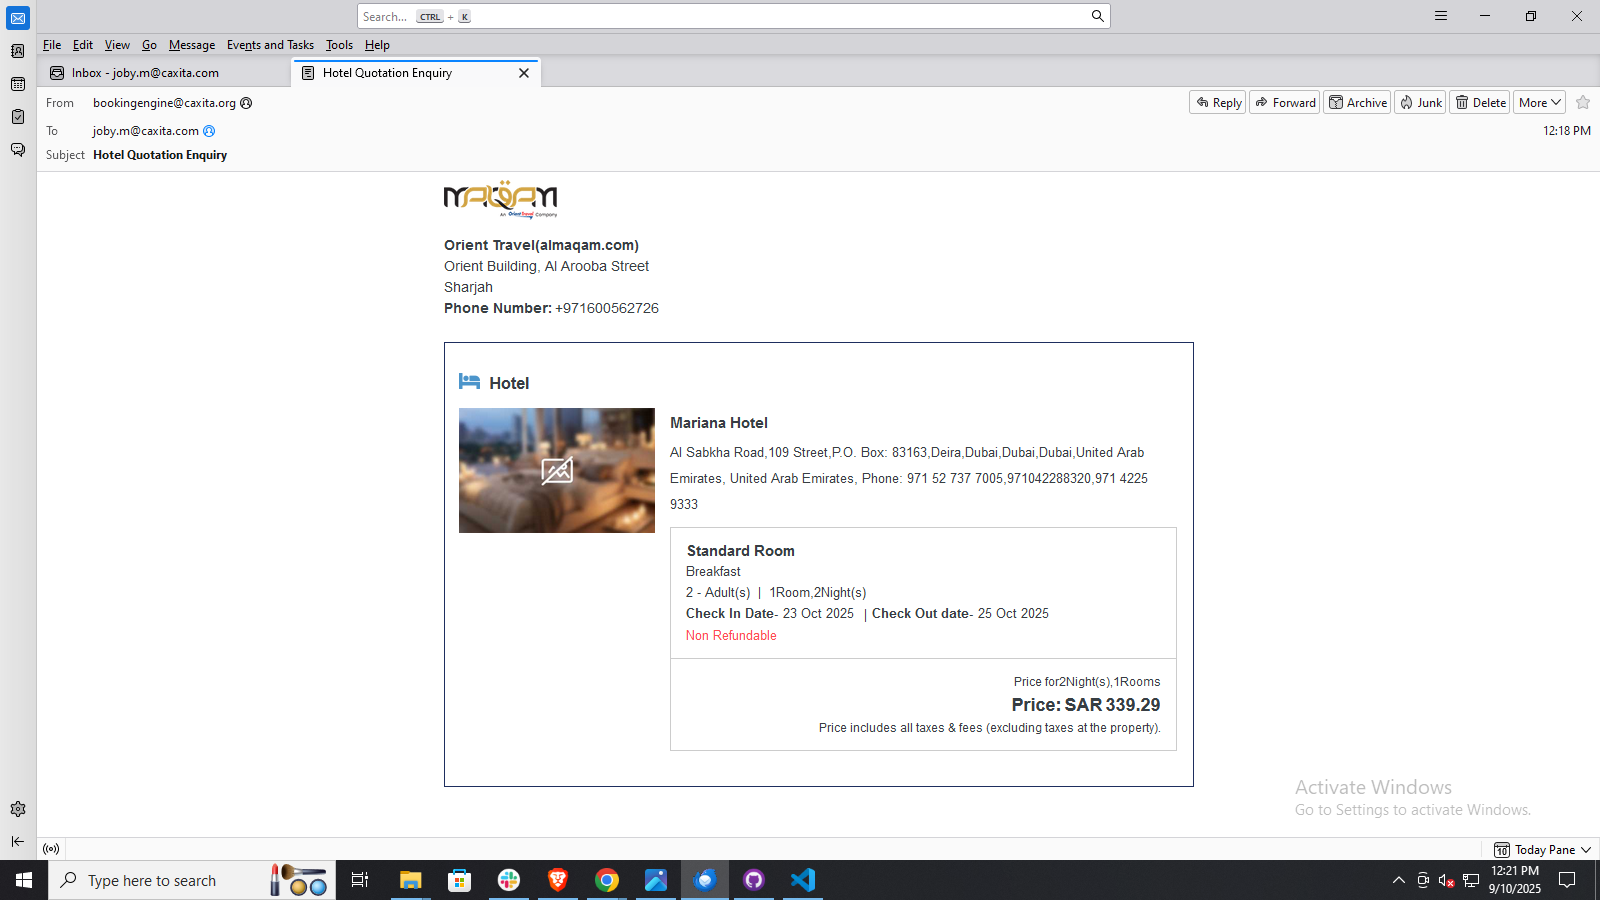The height and width of the screenshot is (900, 1600).
Task: Click the online status indicator icon
Action: (x=51, y=849)
